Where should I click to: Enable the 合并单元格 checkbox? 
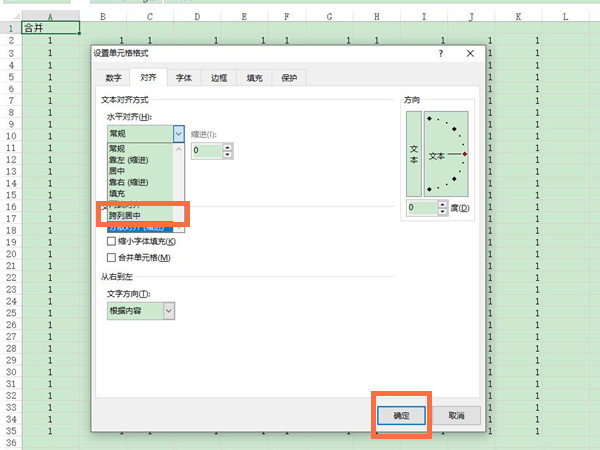click(x=111, y=258)
